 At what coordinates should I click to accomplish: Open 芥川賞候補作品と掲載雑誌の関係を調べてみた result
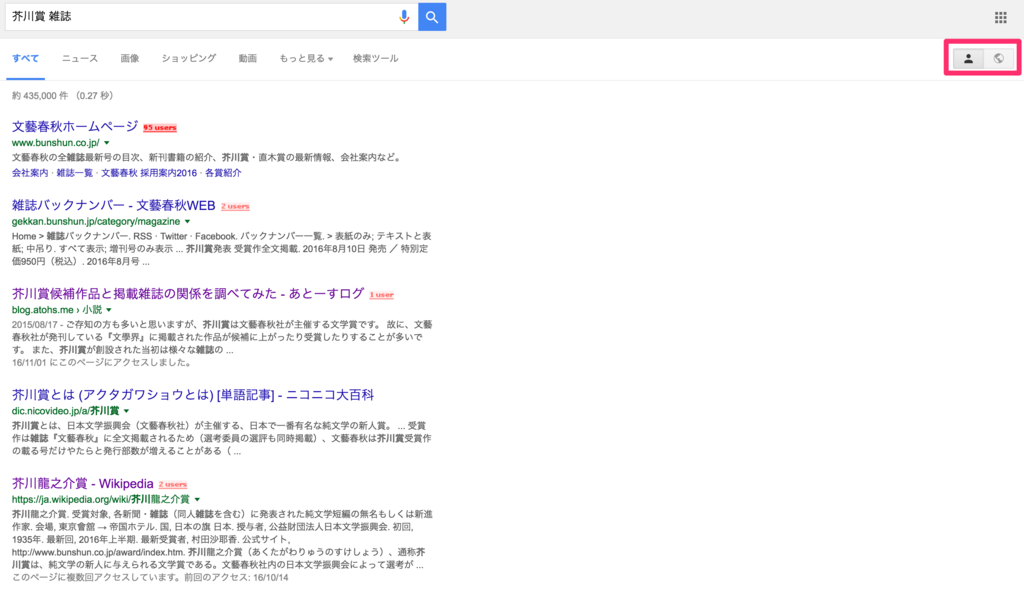click(188, 293)
